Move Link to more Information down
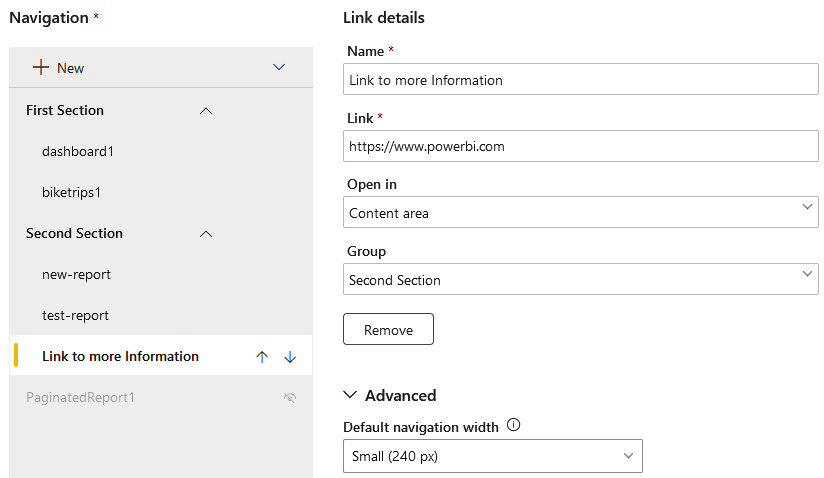824x478 pixels. point(290,357)
